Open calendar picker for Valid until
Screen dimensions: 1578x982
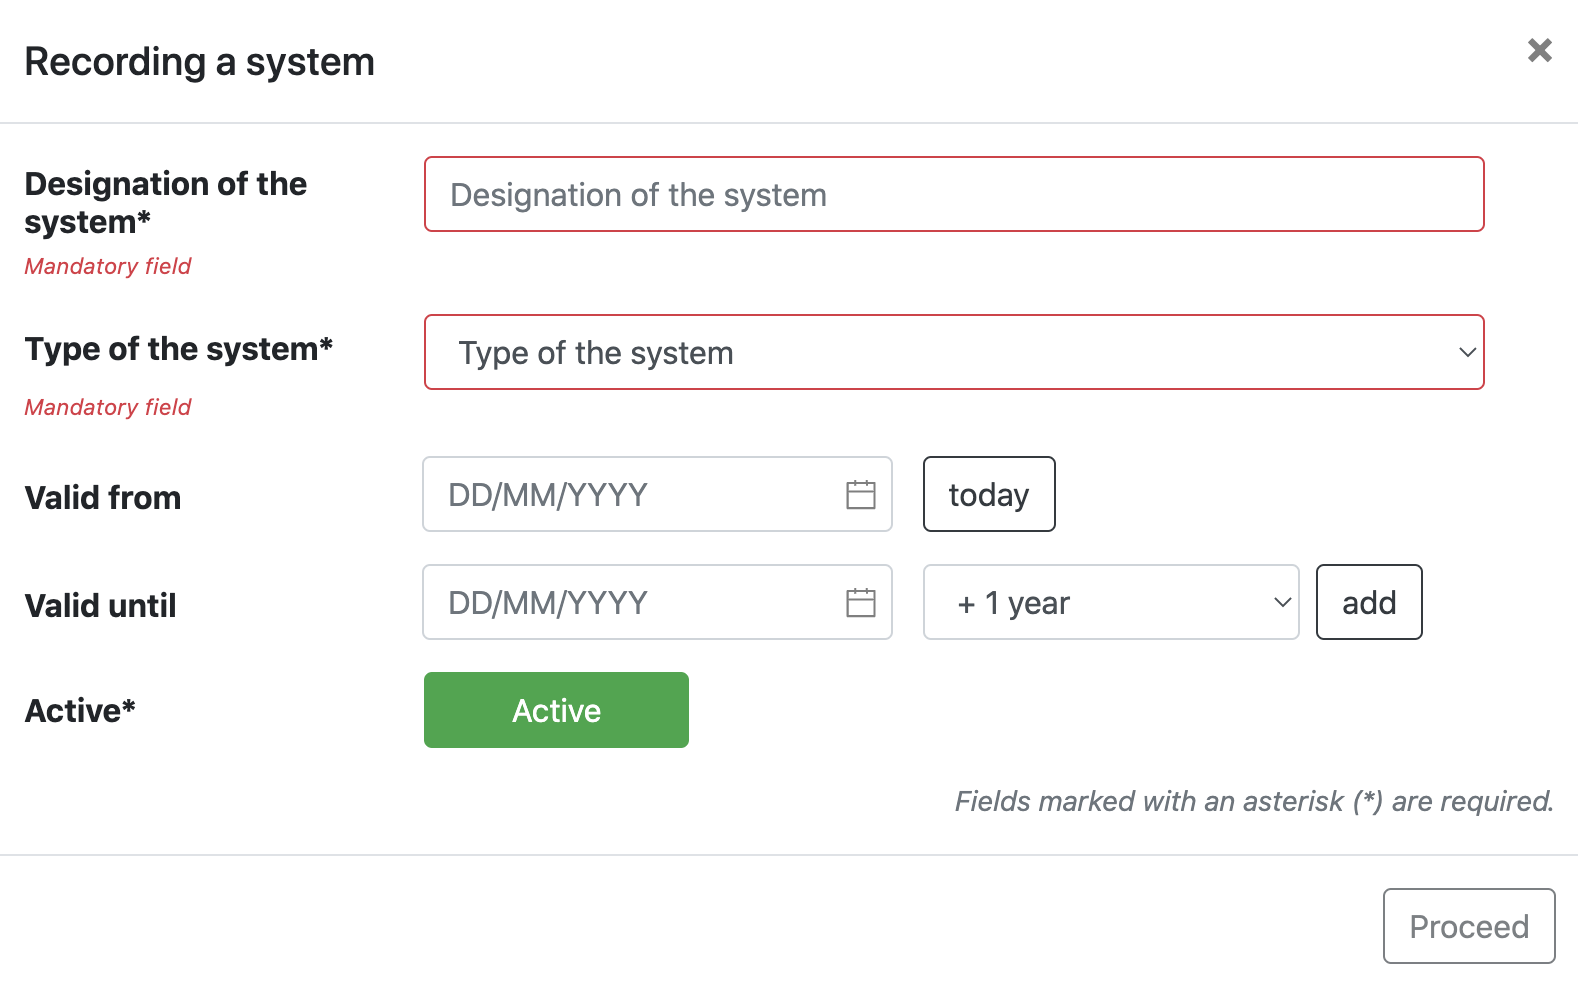pyautogui.click(x=860, y=602)
